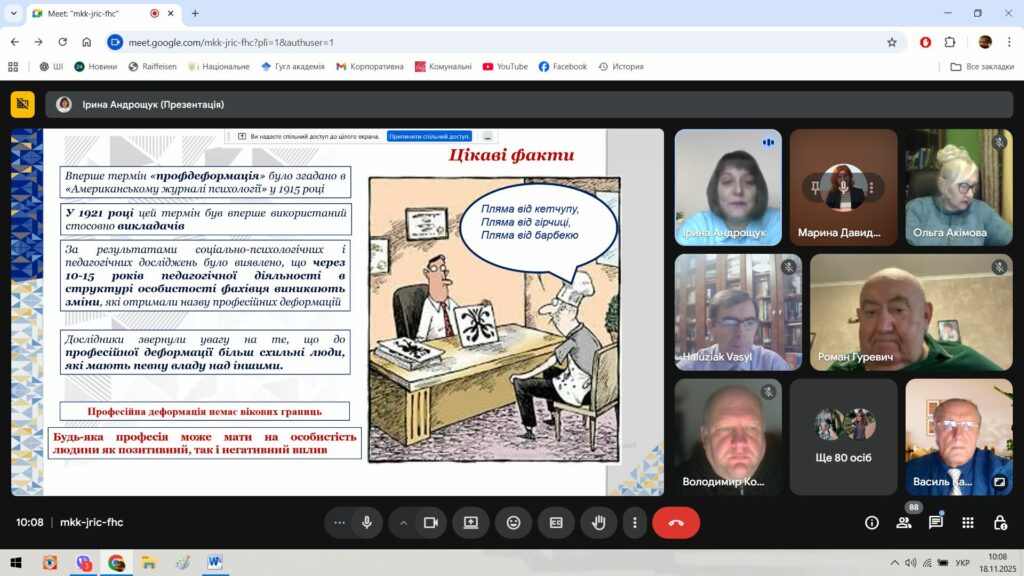Toggle the microphone on or off
Viewport: 1024px width, 576px height.
367,522
